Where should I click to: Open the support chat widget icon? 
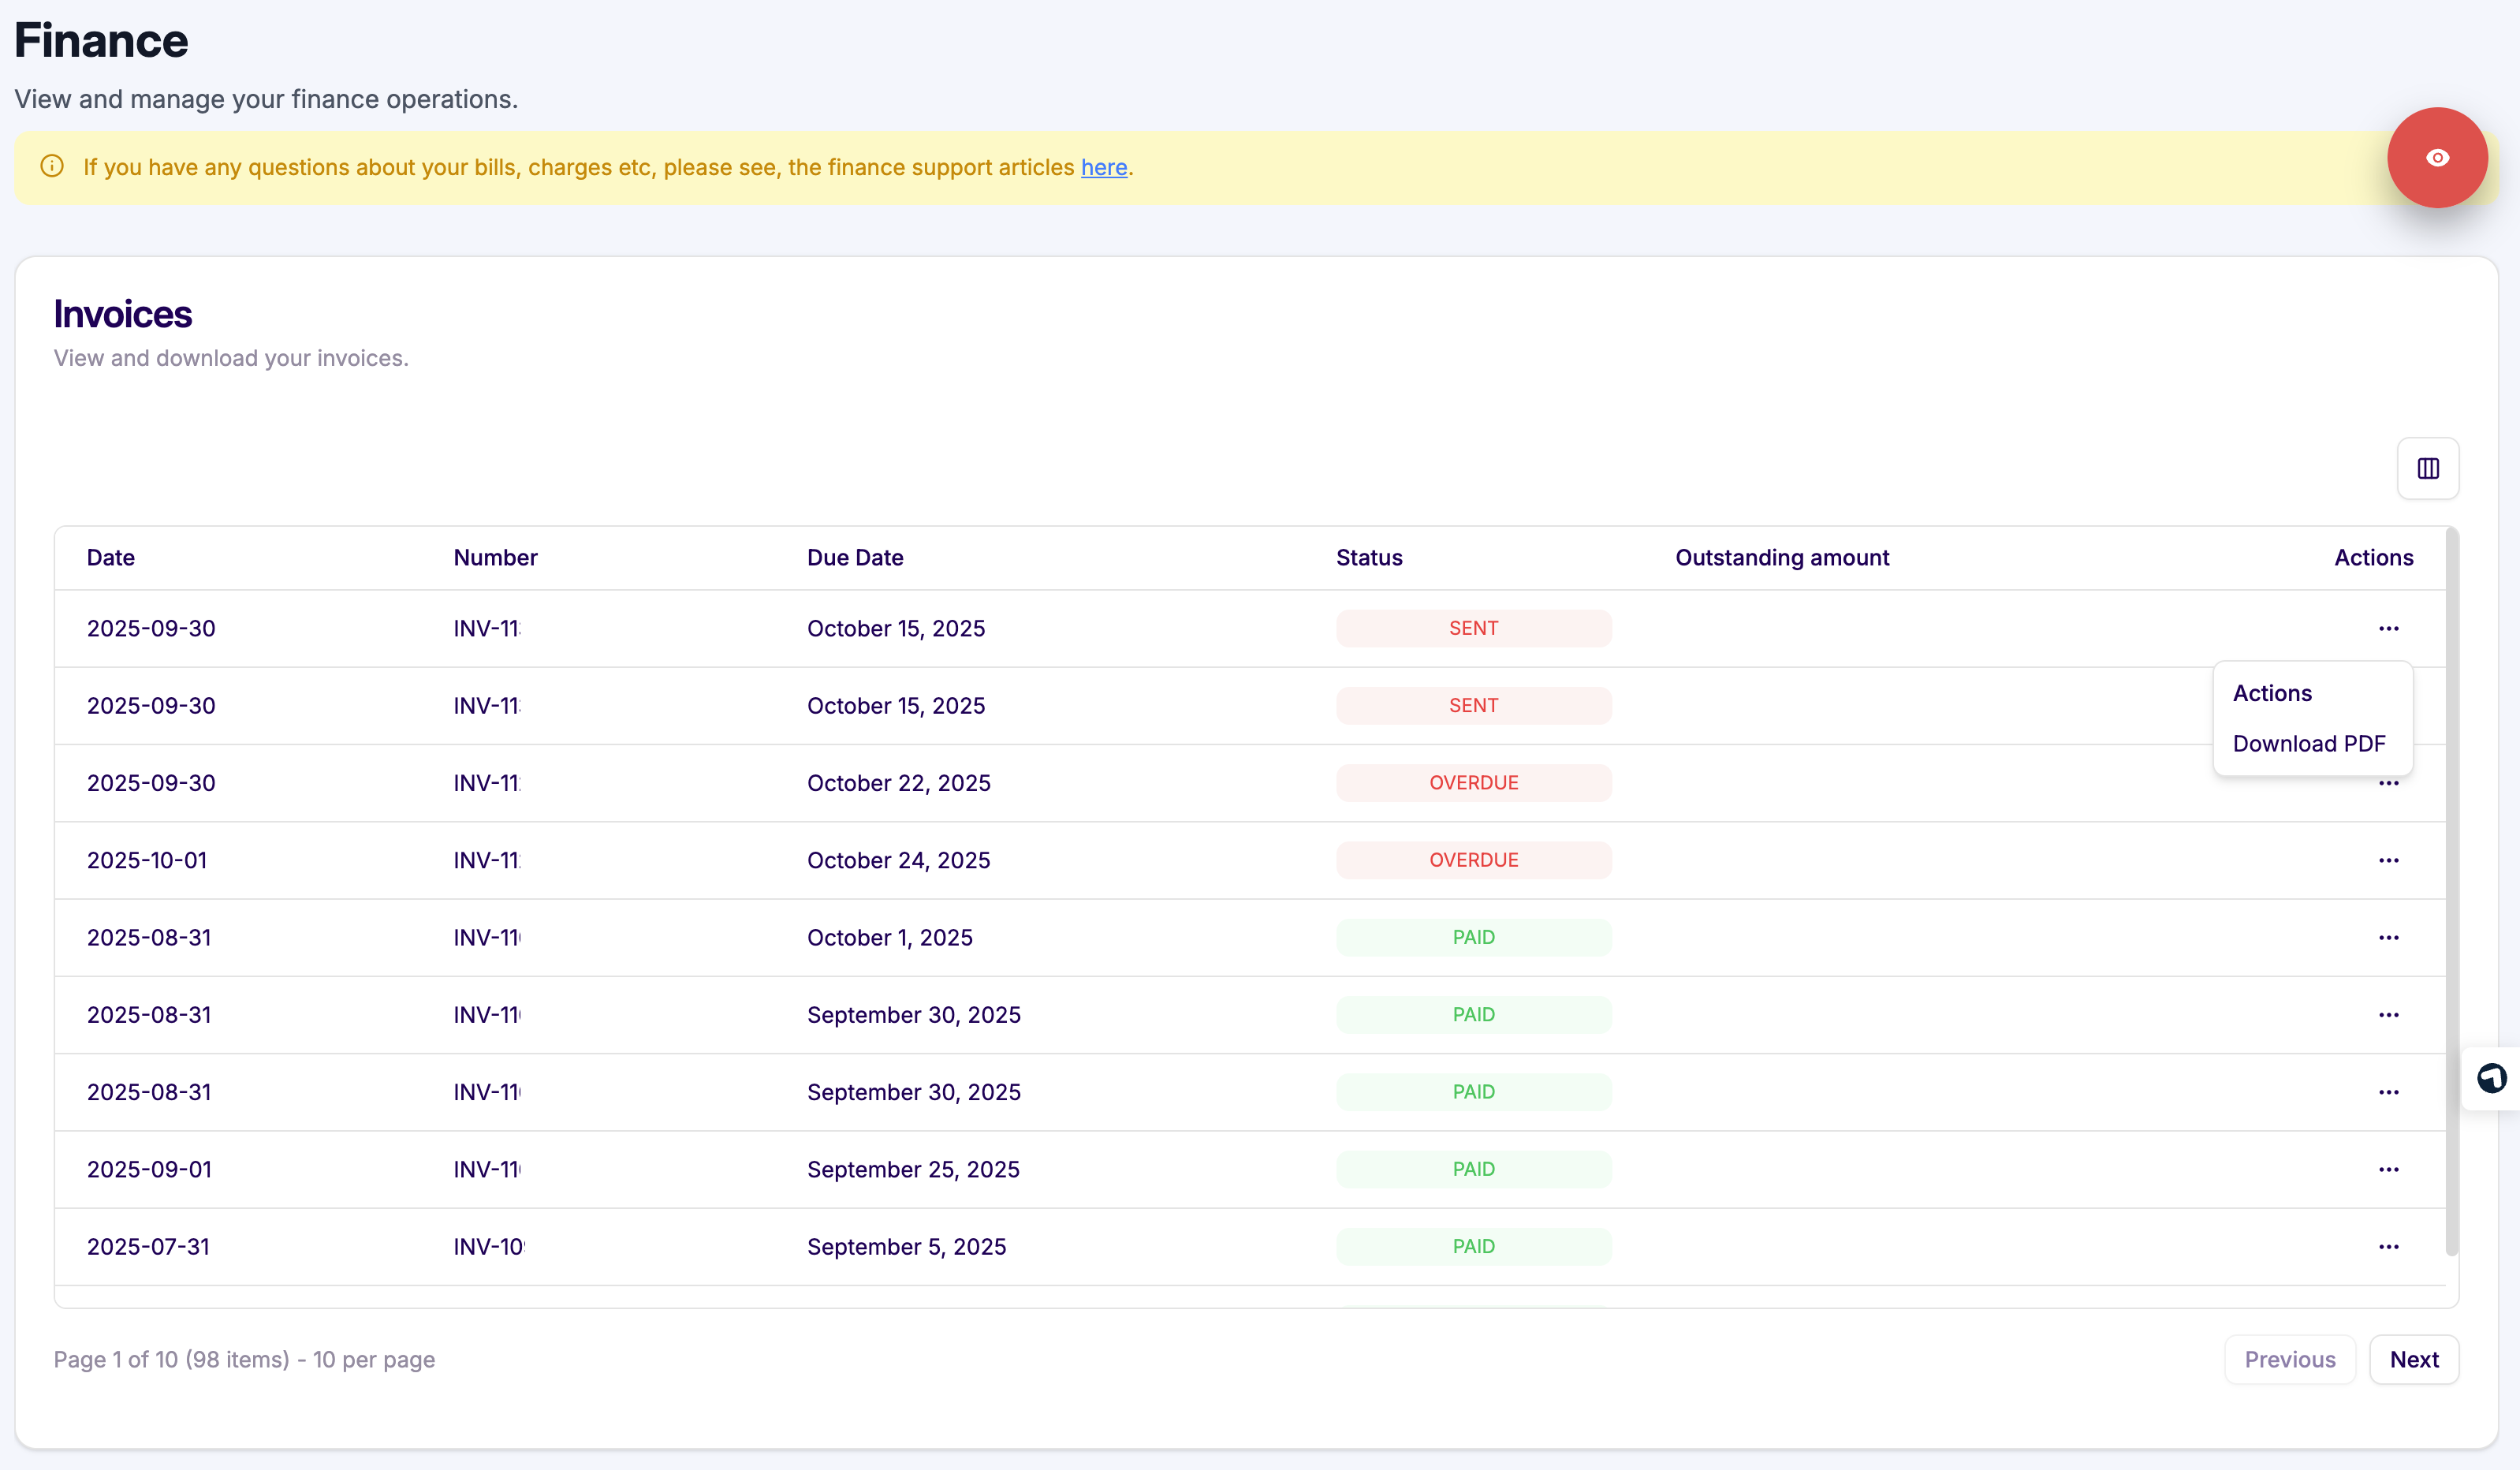(2491, 1078)
